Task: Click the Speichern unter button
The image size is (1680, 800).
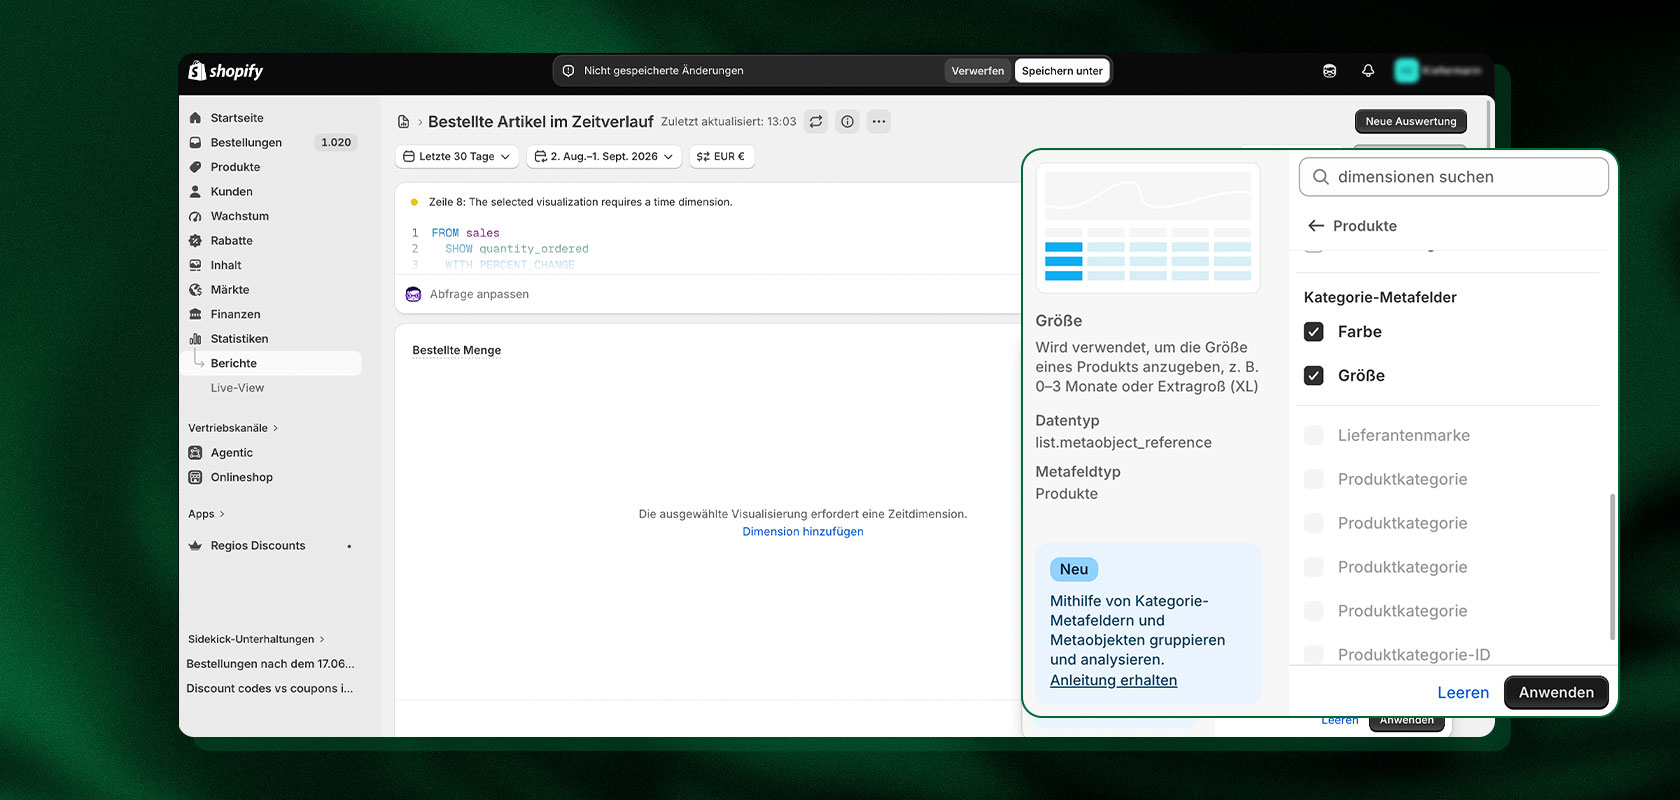Action: (1062, 71)
